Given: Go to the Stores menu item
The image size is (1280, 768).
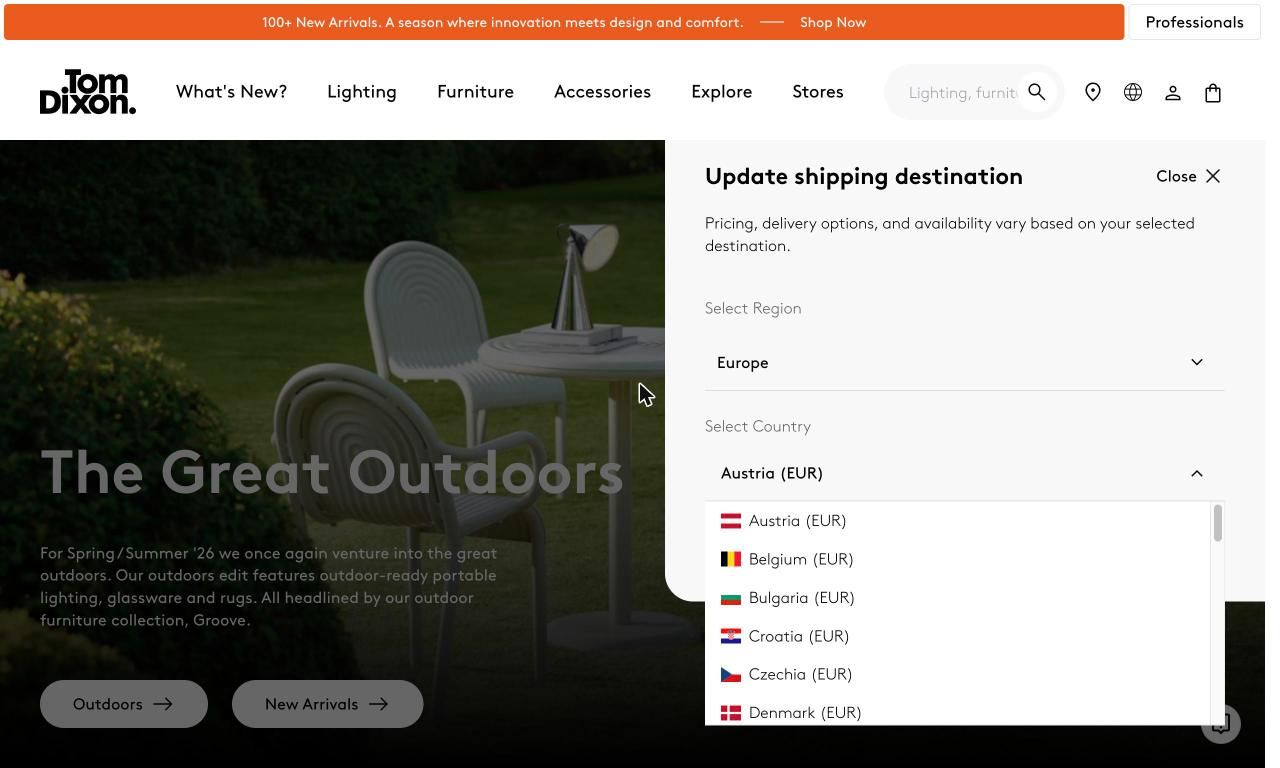Looking at the screenshot, I should [818, 92].
